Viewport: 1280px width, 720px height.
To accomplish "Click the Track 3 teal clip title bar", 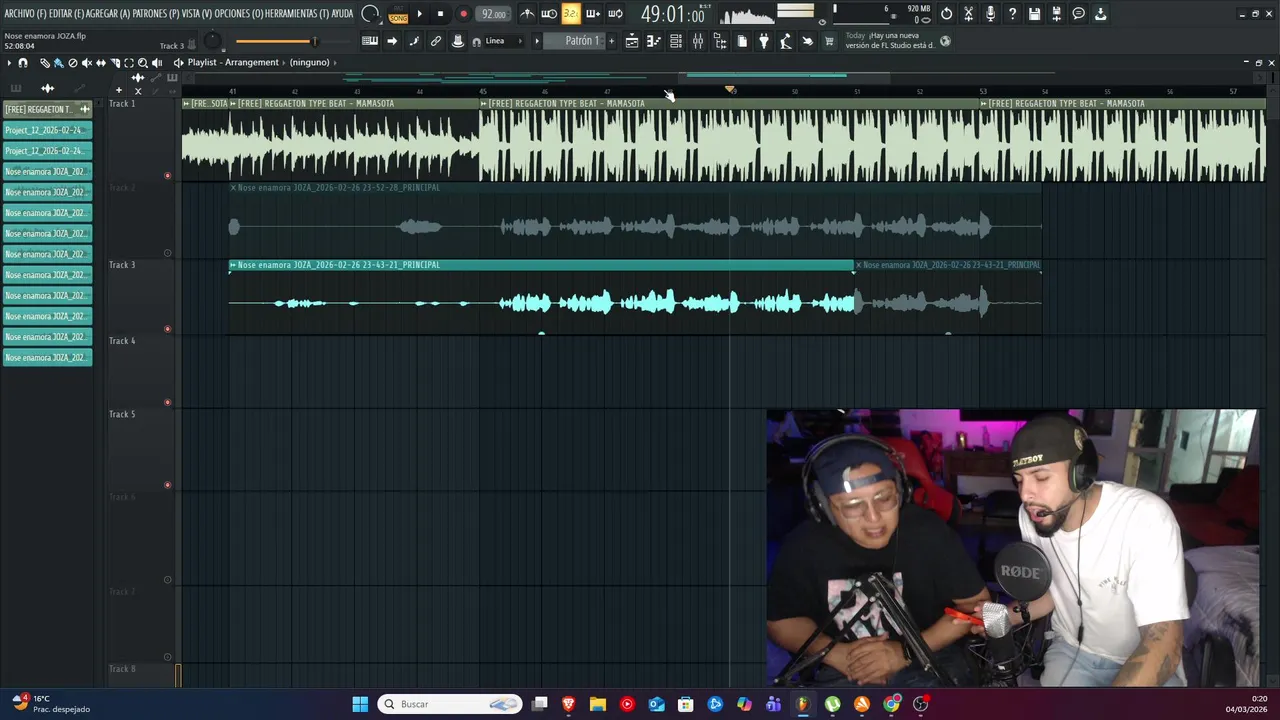I will 541,265.
